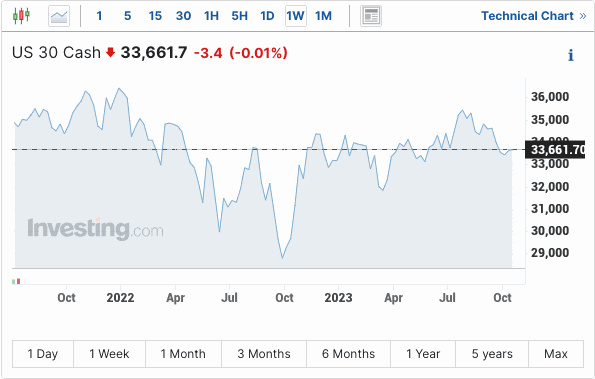The height and width of the screenshot is (379, 595).
Task: Click the red down arrow indicator
Action: (110, 52)
